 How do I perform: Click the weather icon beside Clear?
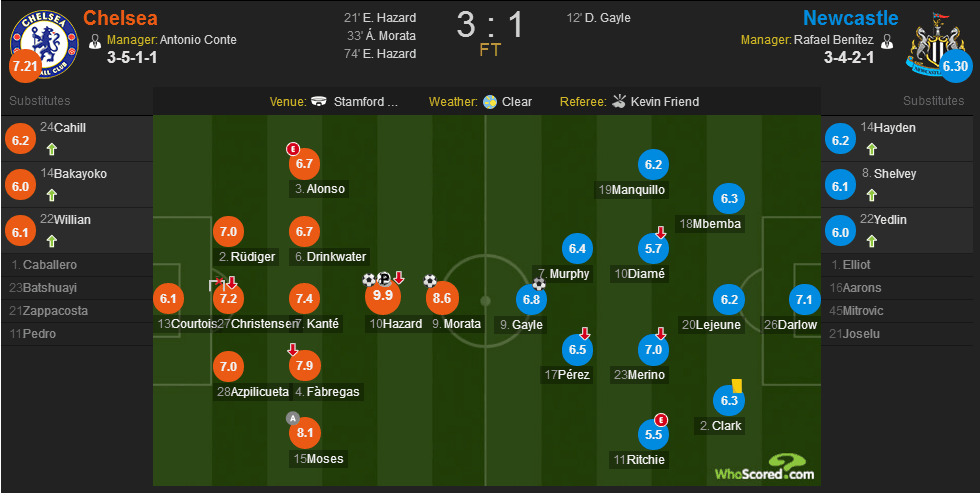(x=490, y=101)
